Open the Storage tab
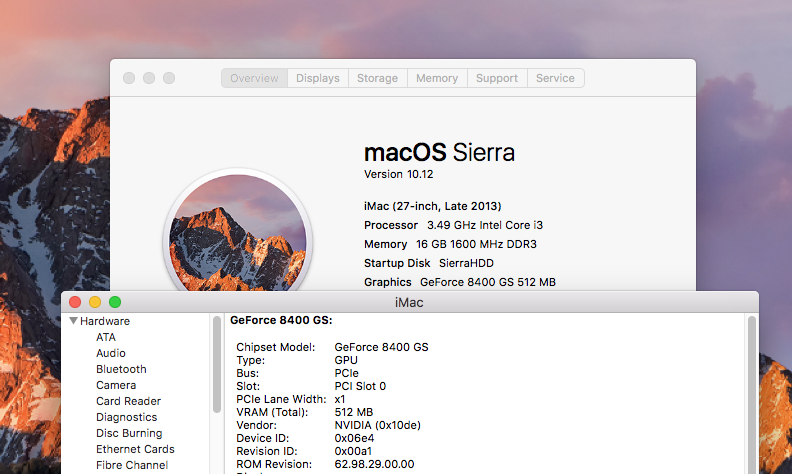 click(x=377, y=78)
